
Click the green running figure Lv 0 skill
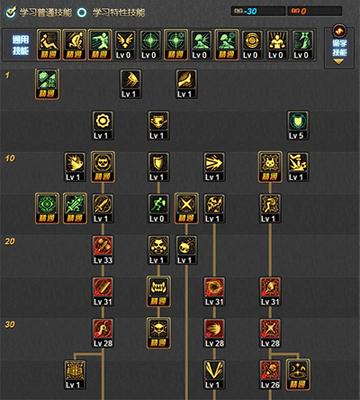pyautogui.click(x=159, y=209)
